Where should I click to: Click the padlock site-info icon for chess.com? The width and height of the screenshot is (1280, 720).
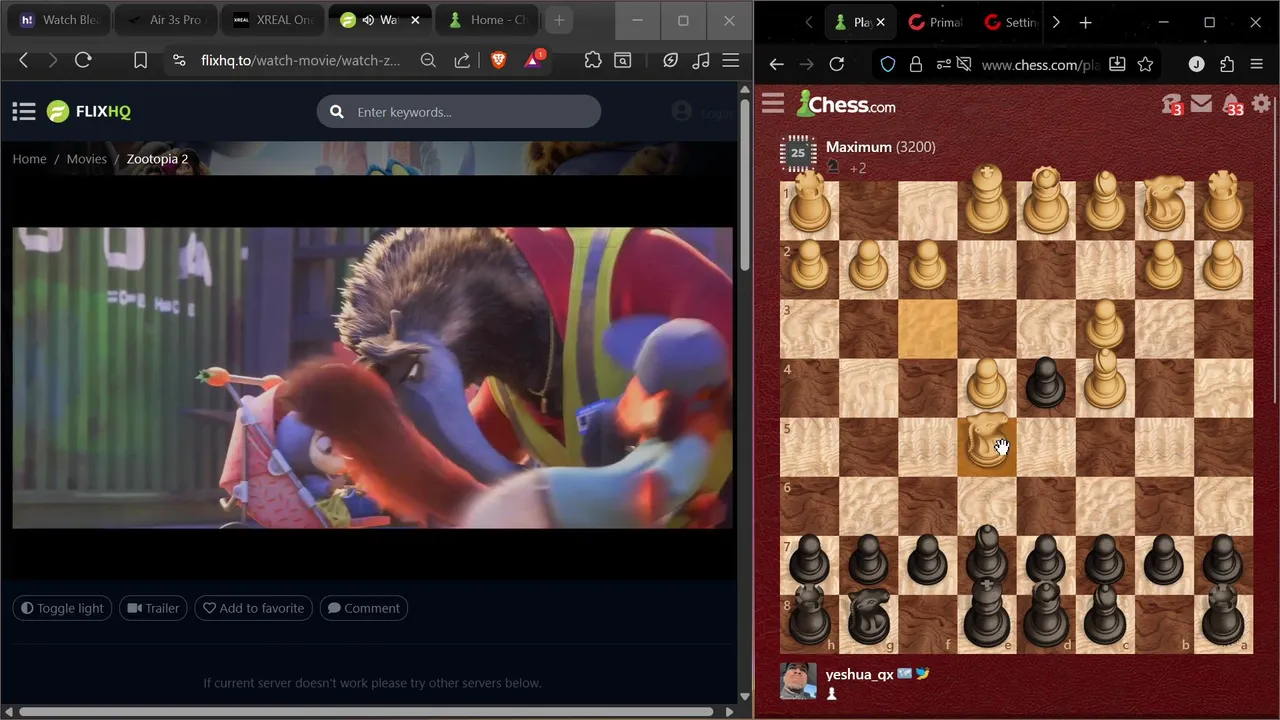pyautogui.click(x=915, y=65)
